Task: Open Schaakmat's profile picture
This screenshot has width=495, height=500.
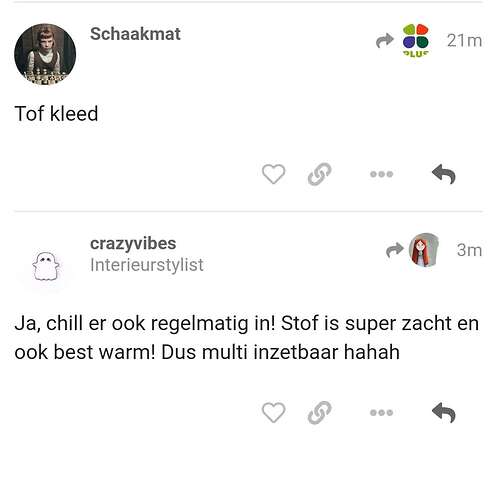Action: click(x=45, y=54)
